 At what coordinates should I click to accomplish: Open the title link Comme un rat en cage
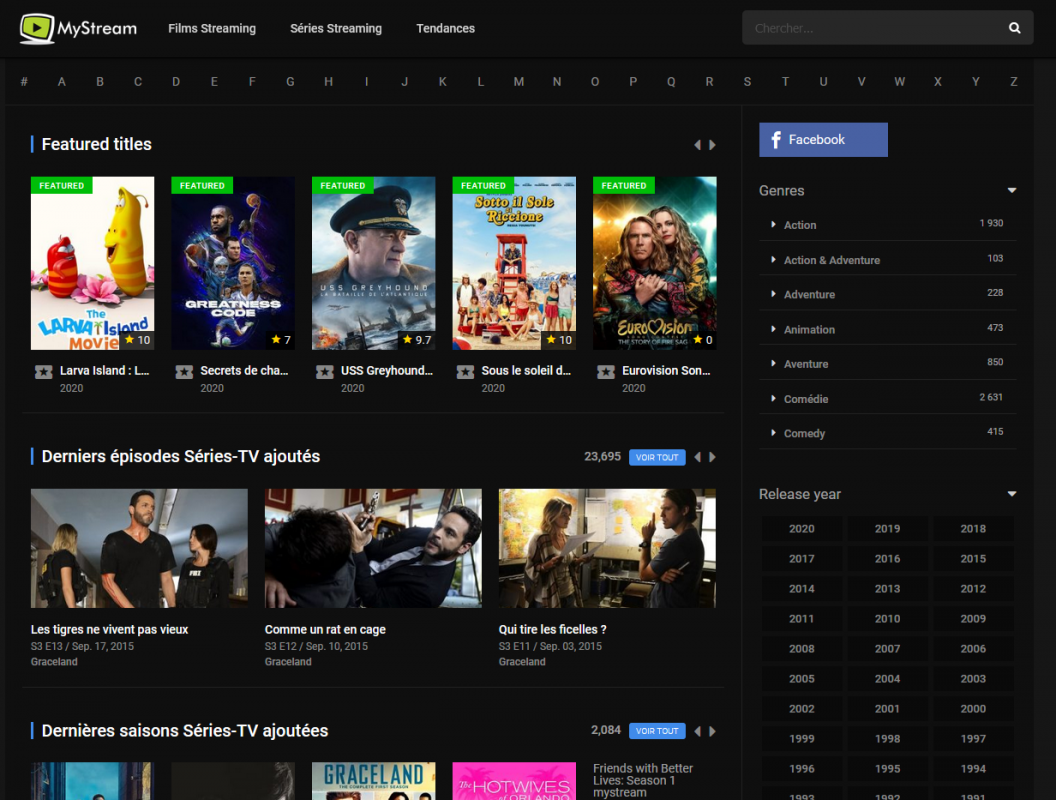(x=325, y=630)
